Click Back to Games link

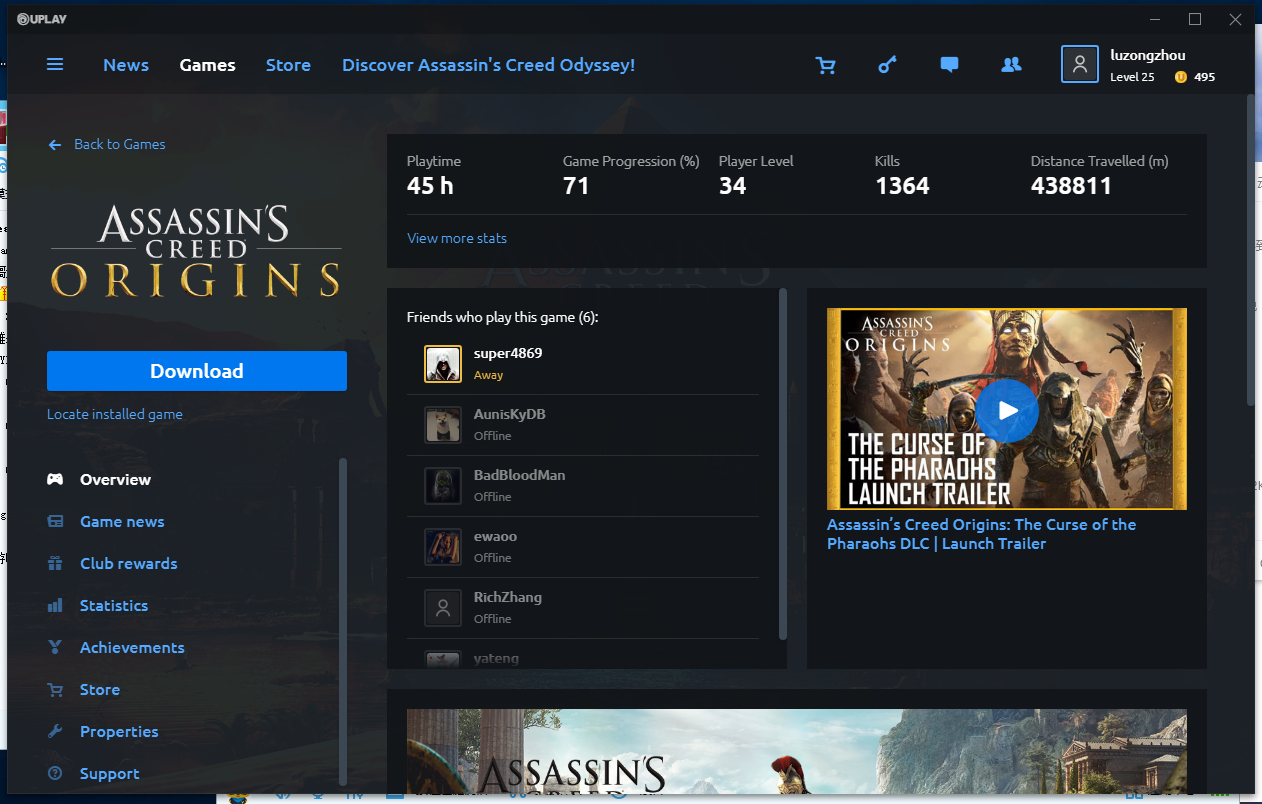(120, 144)
